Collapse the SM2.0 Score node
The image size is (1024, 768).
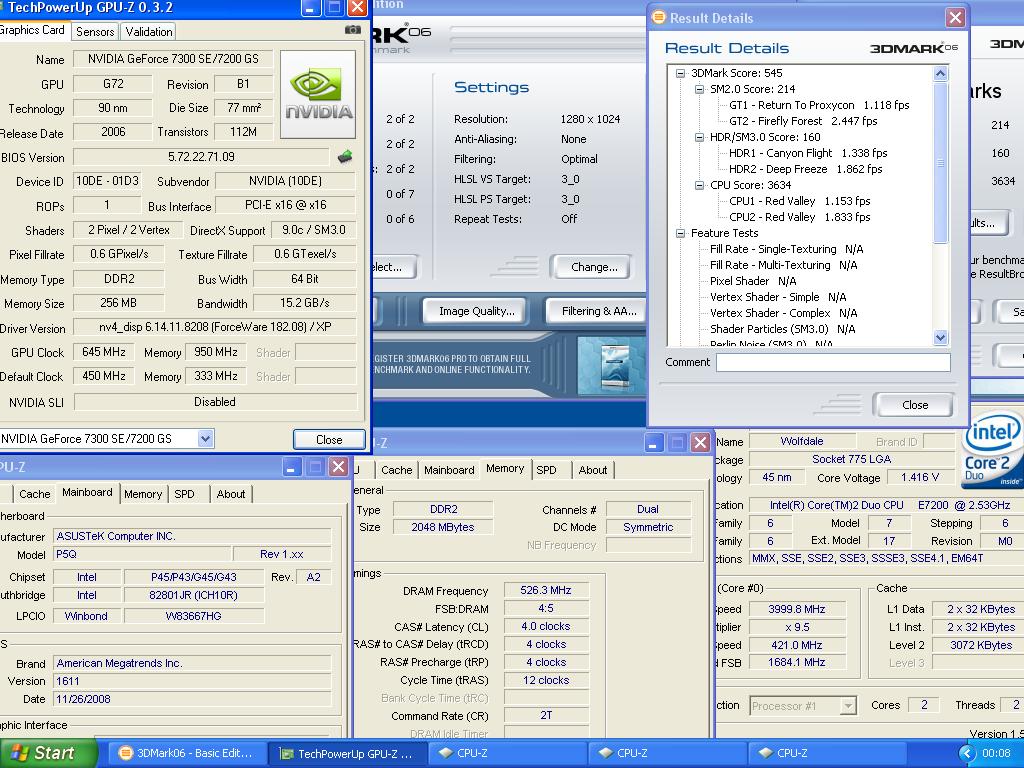[699, 89]
